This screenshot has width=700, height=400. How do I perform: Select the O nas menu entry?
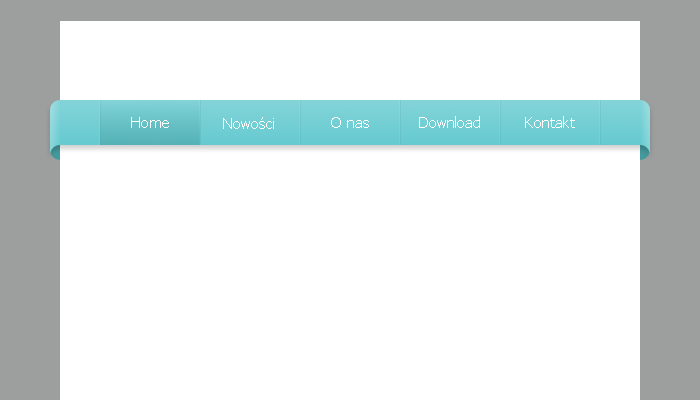coord(350,123)
